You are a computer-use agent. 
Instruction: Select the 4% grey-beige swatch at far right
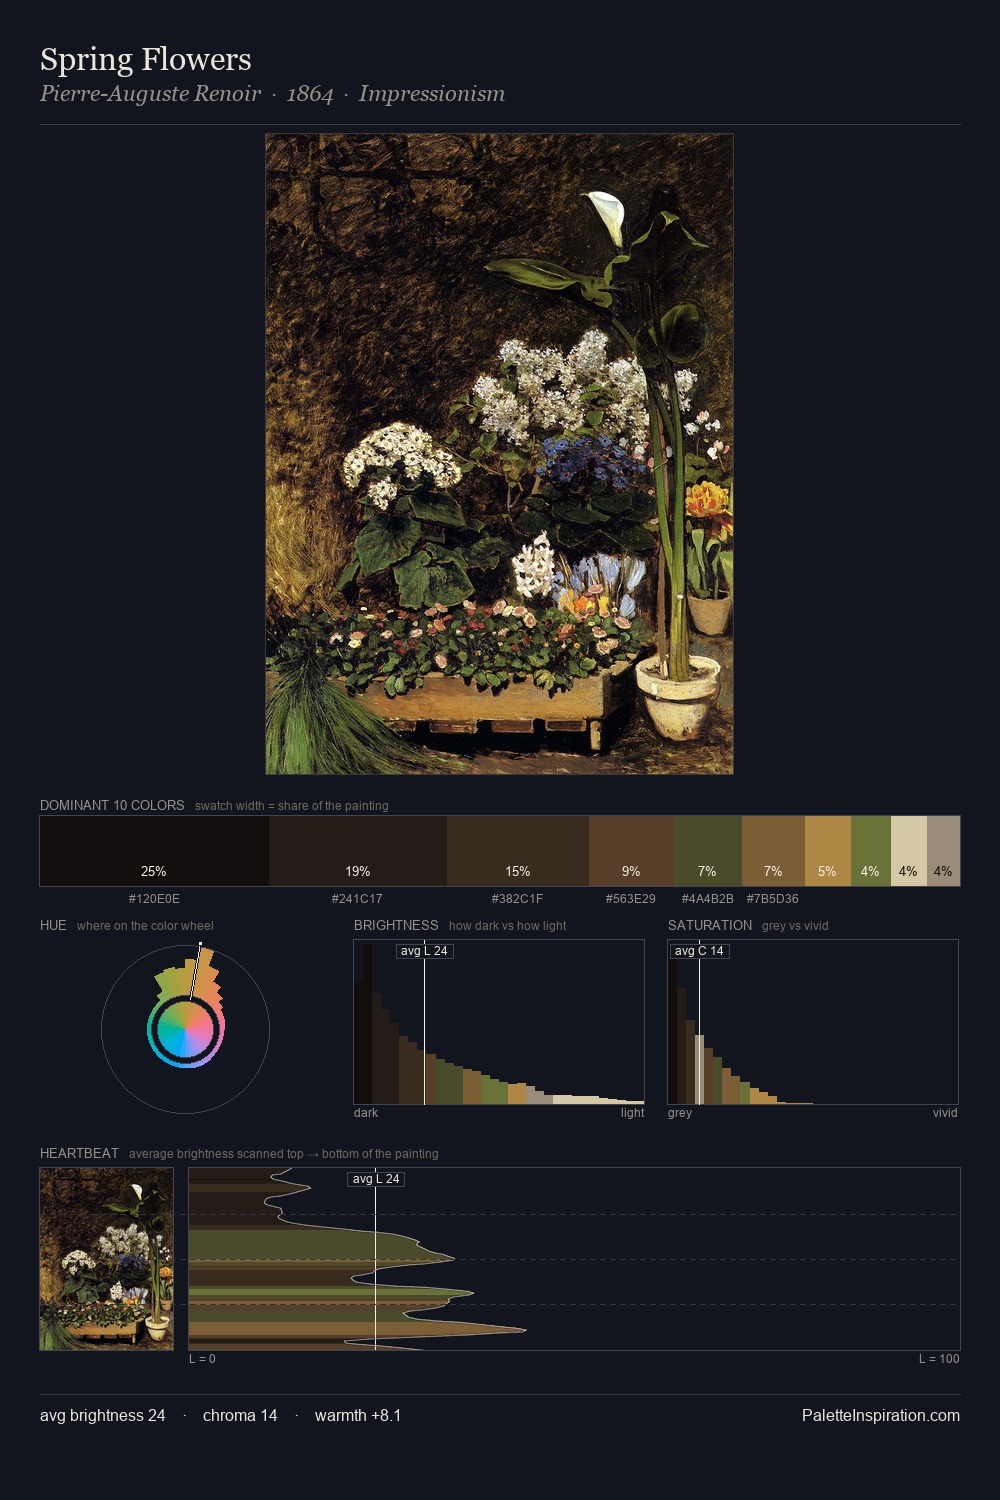coord(943,851)
